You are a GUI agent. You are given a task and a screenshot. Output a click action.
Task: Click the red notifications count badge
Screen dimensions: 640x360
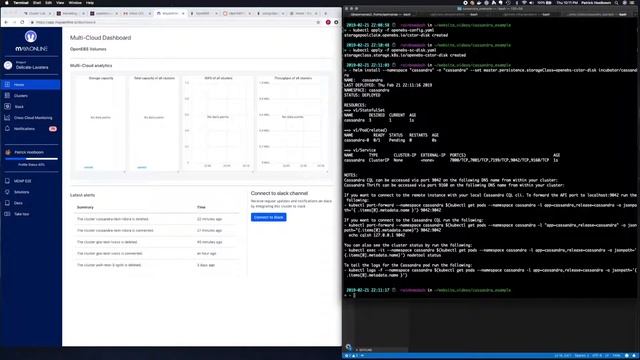tap(53, 129)
